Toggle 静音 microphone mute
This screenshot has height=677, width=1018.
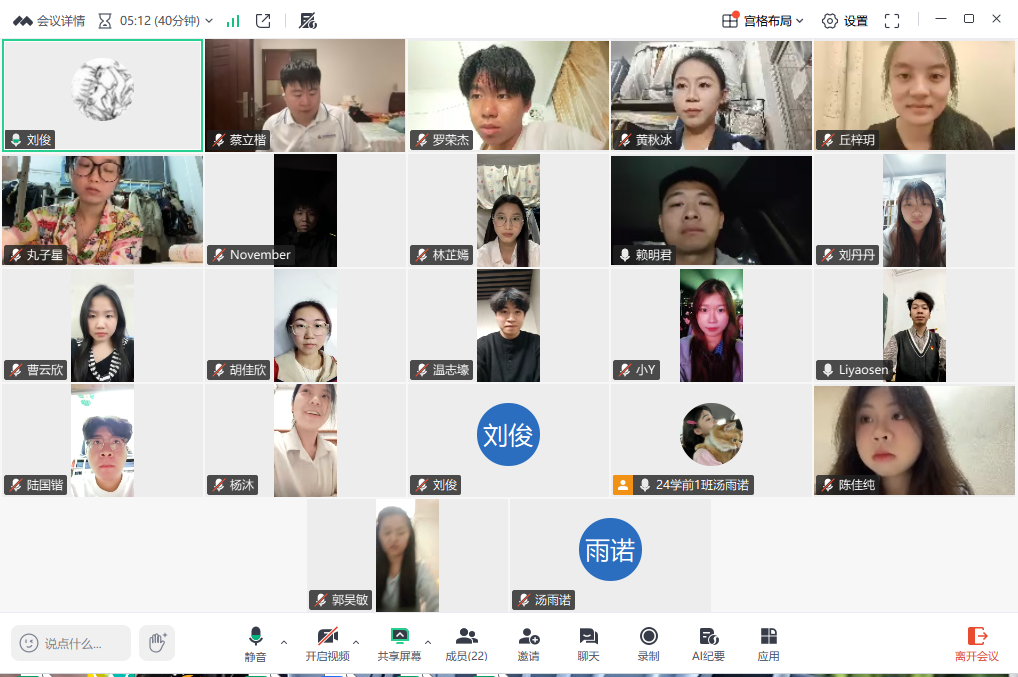[x=255, y=643]
